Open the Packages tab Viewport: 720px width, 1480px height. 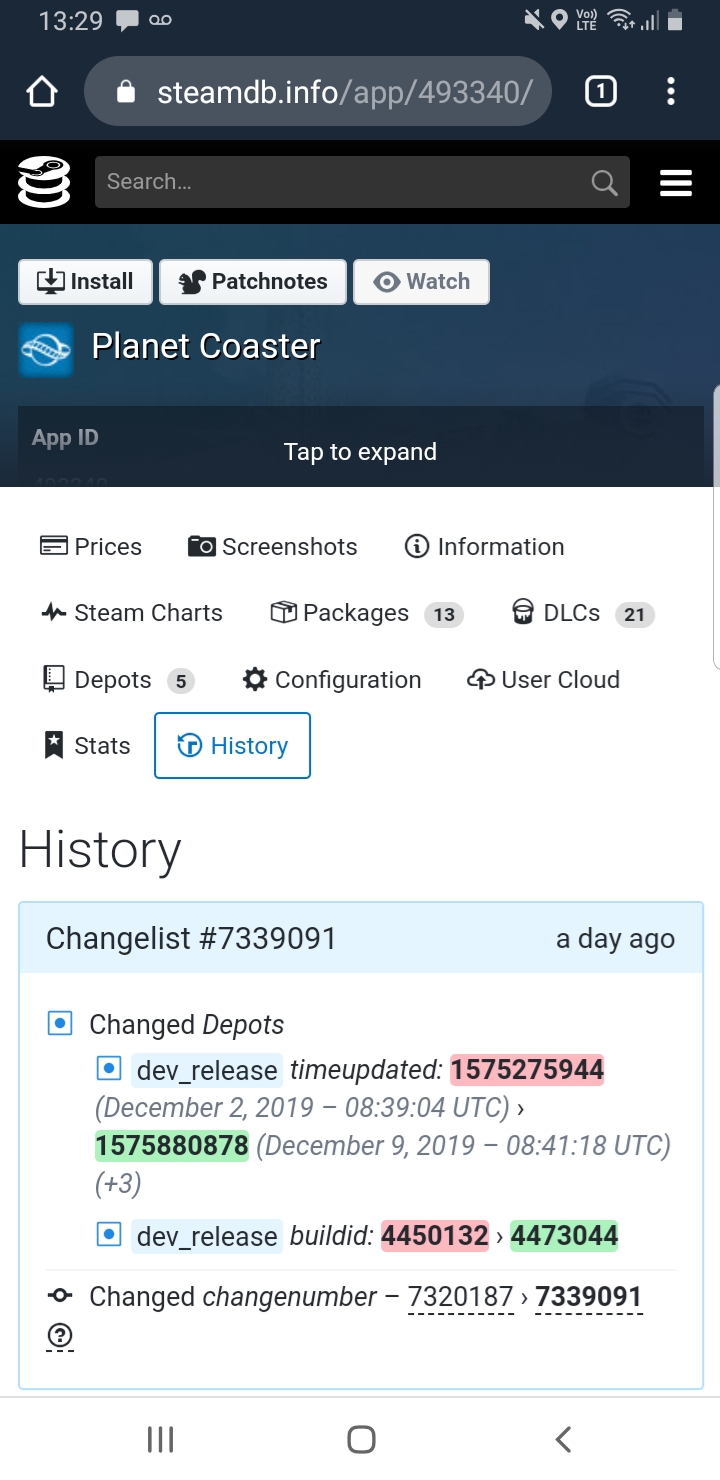365,613
